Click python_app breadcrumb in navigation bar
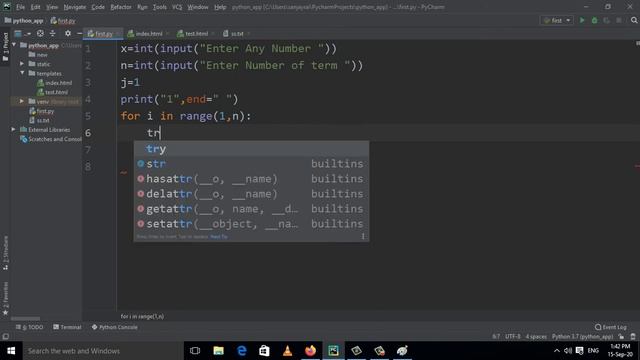 [24, 20]
